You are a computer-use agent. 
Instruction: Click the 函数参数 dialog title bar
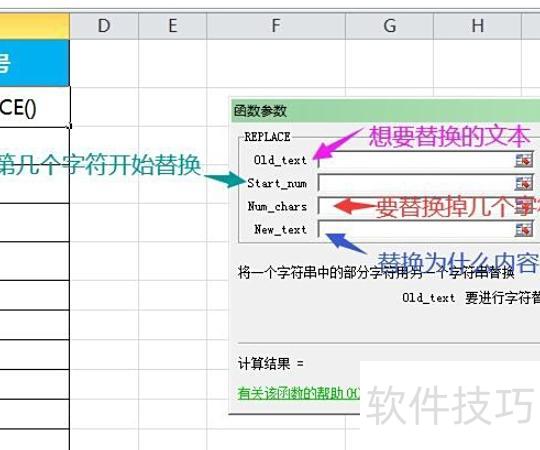coord(386,111)
